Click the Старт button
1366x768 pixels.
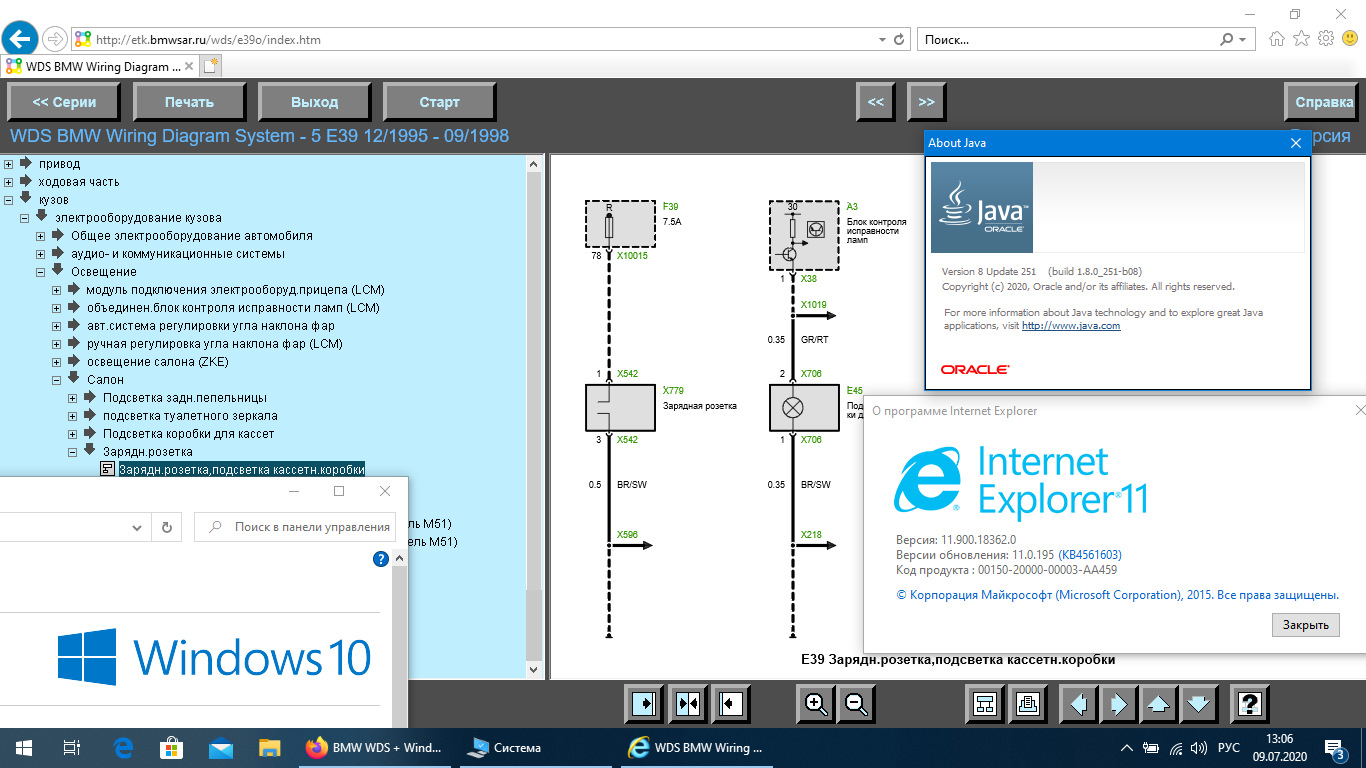point(439,102)
